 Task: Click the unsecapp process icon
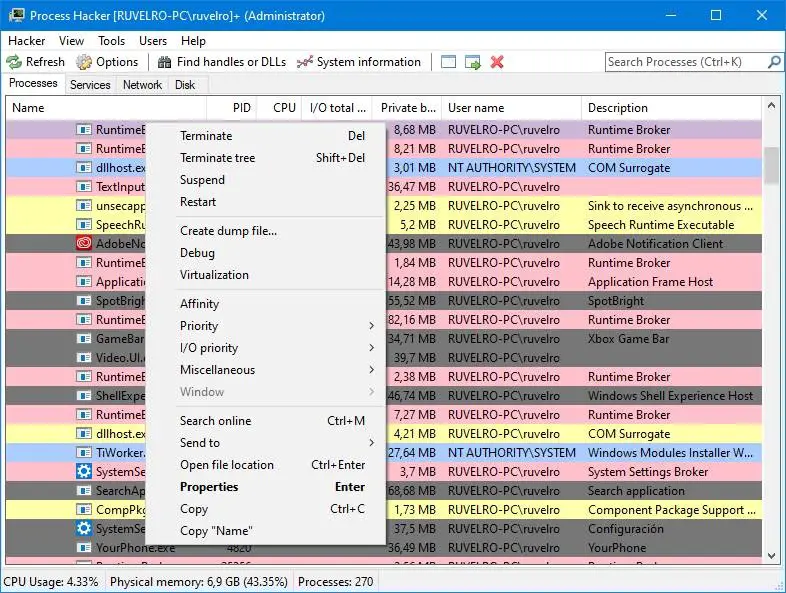pos(84,206)
